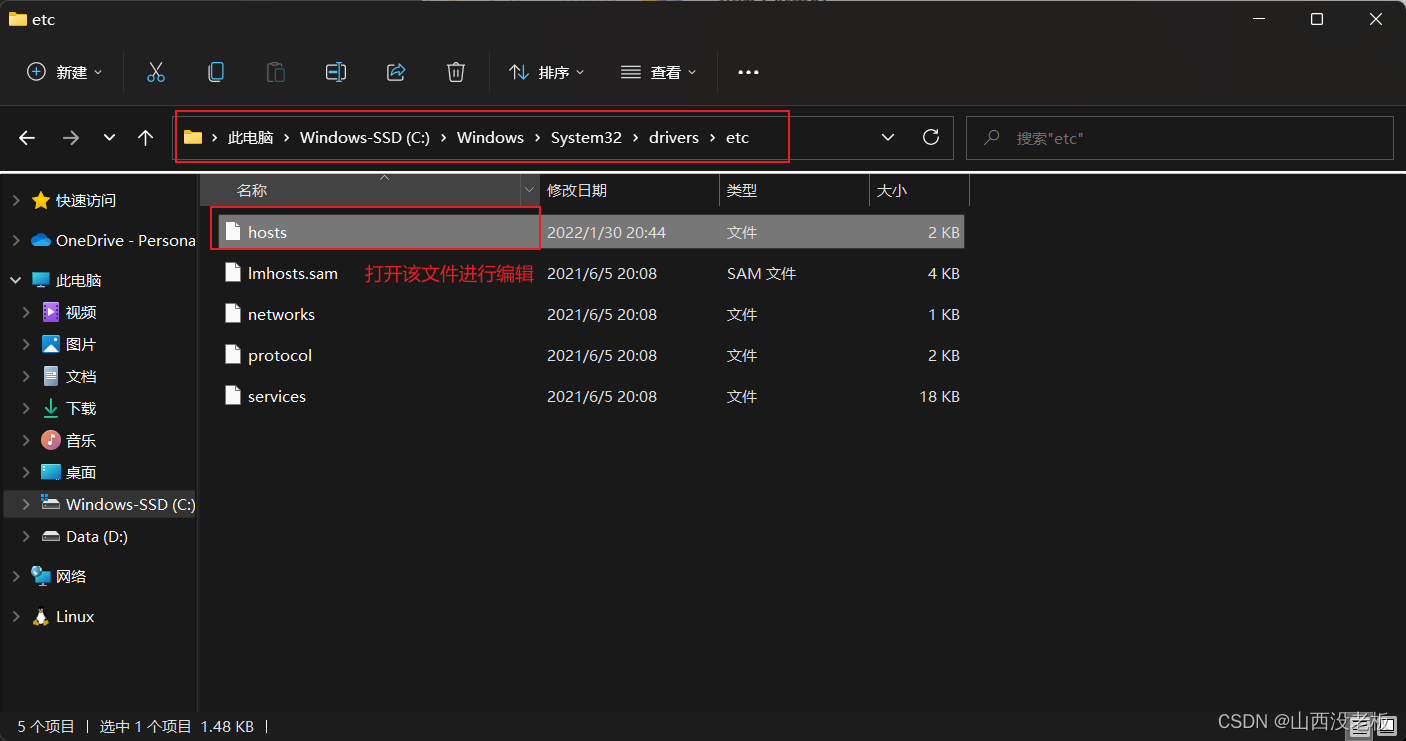Click the 18 KB size cell
The width and height of the screenshot is (1406, 741).
click(x=939, y=396)
